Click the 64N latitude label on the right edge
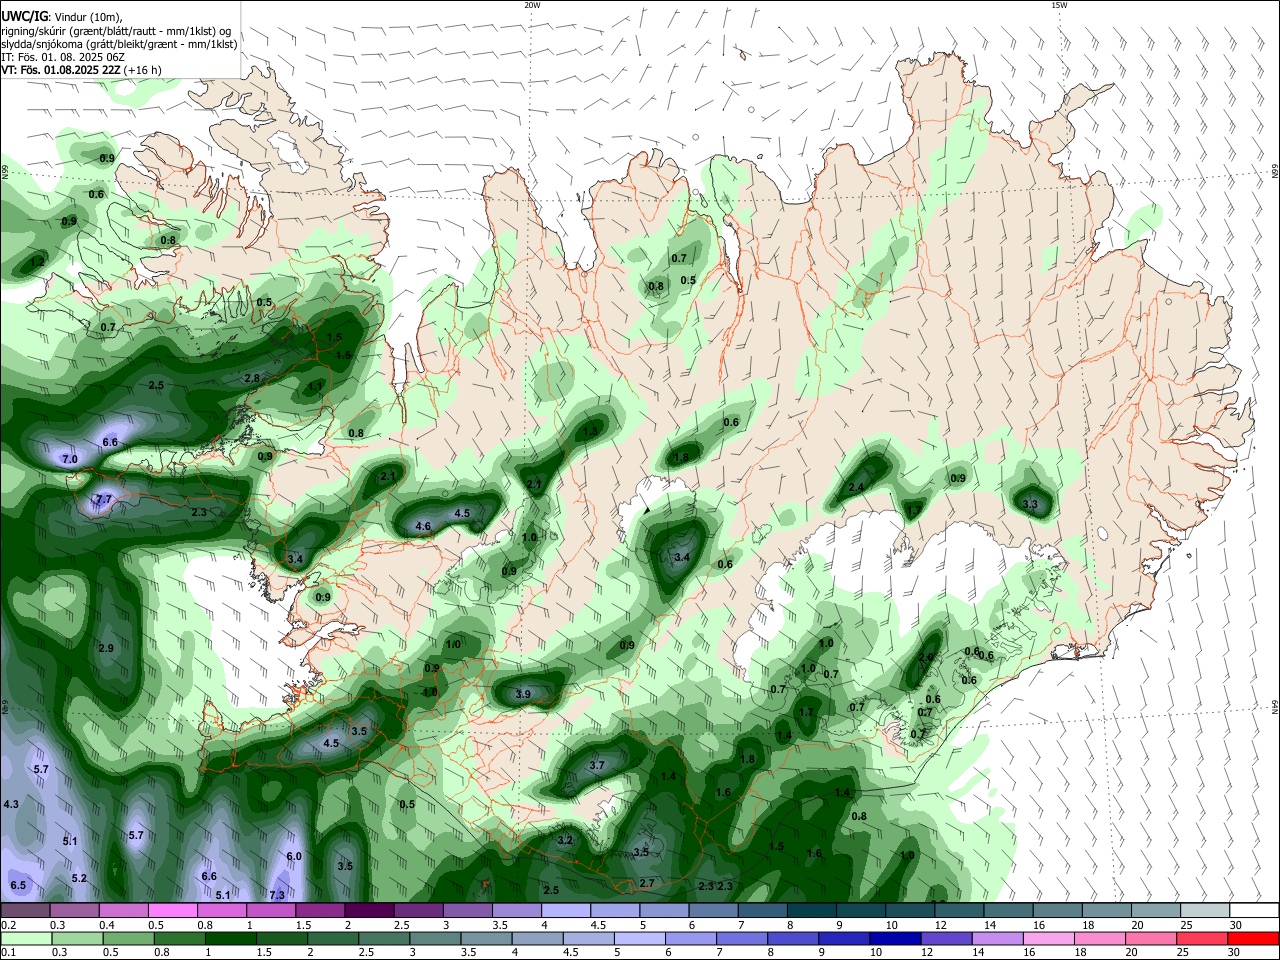Image resolution: width=1280 pixels, height=960 pixels. (x=1275, y=707)
